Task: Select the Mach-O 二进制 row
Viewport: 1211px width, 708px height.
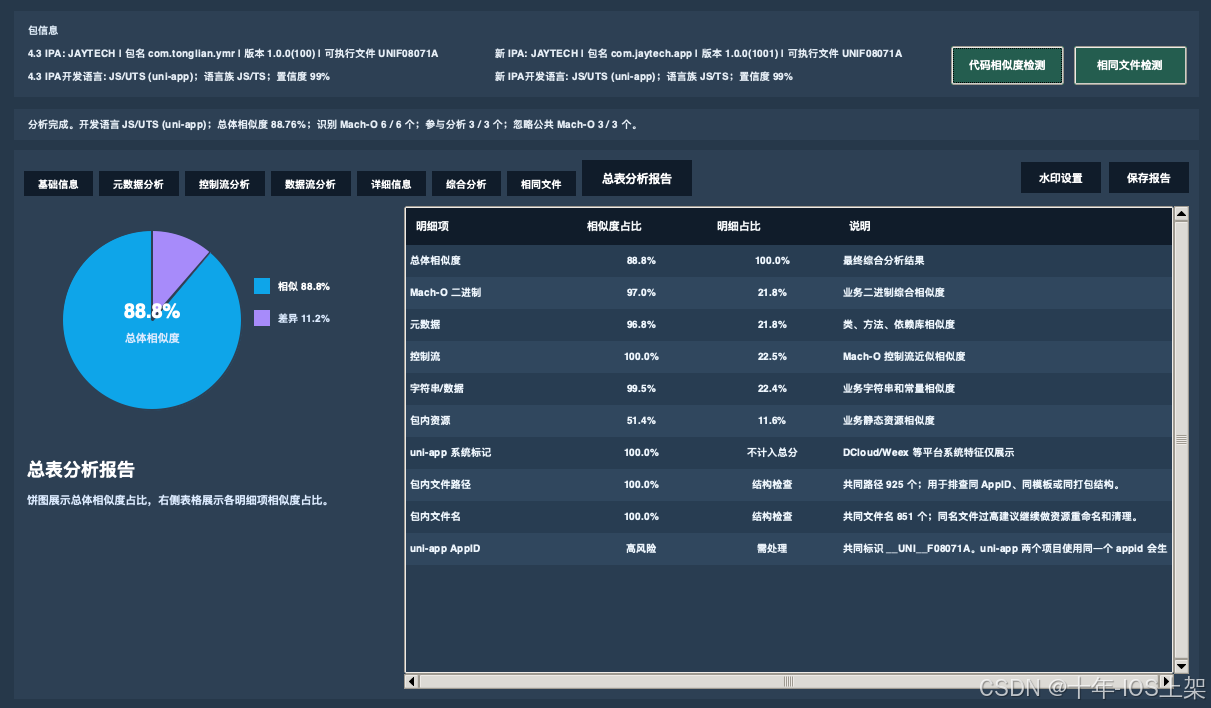Action: pos(788,292)
